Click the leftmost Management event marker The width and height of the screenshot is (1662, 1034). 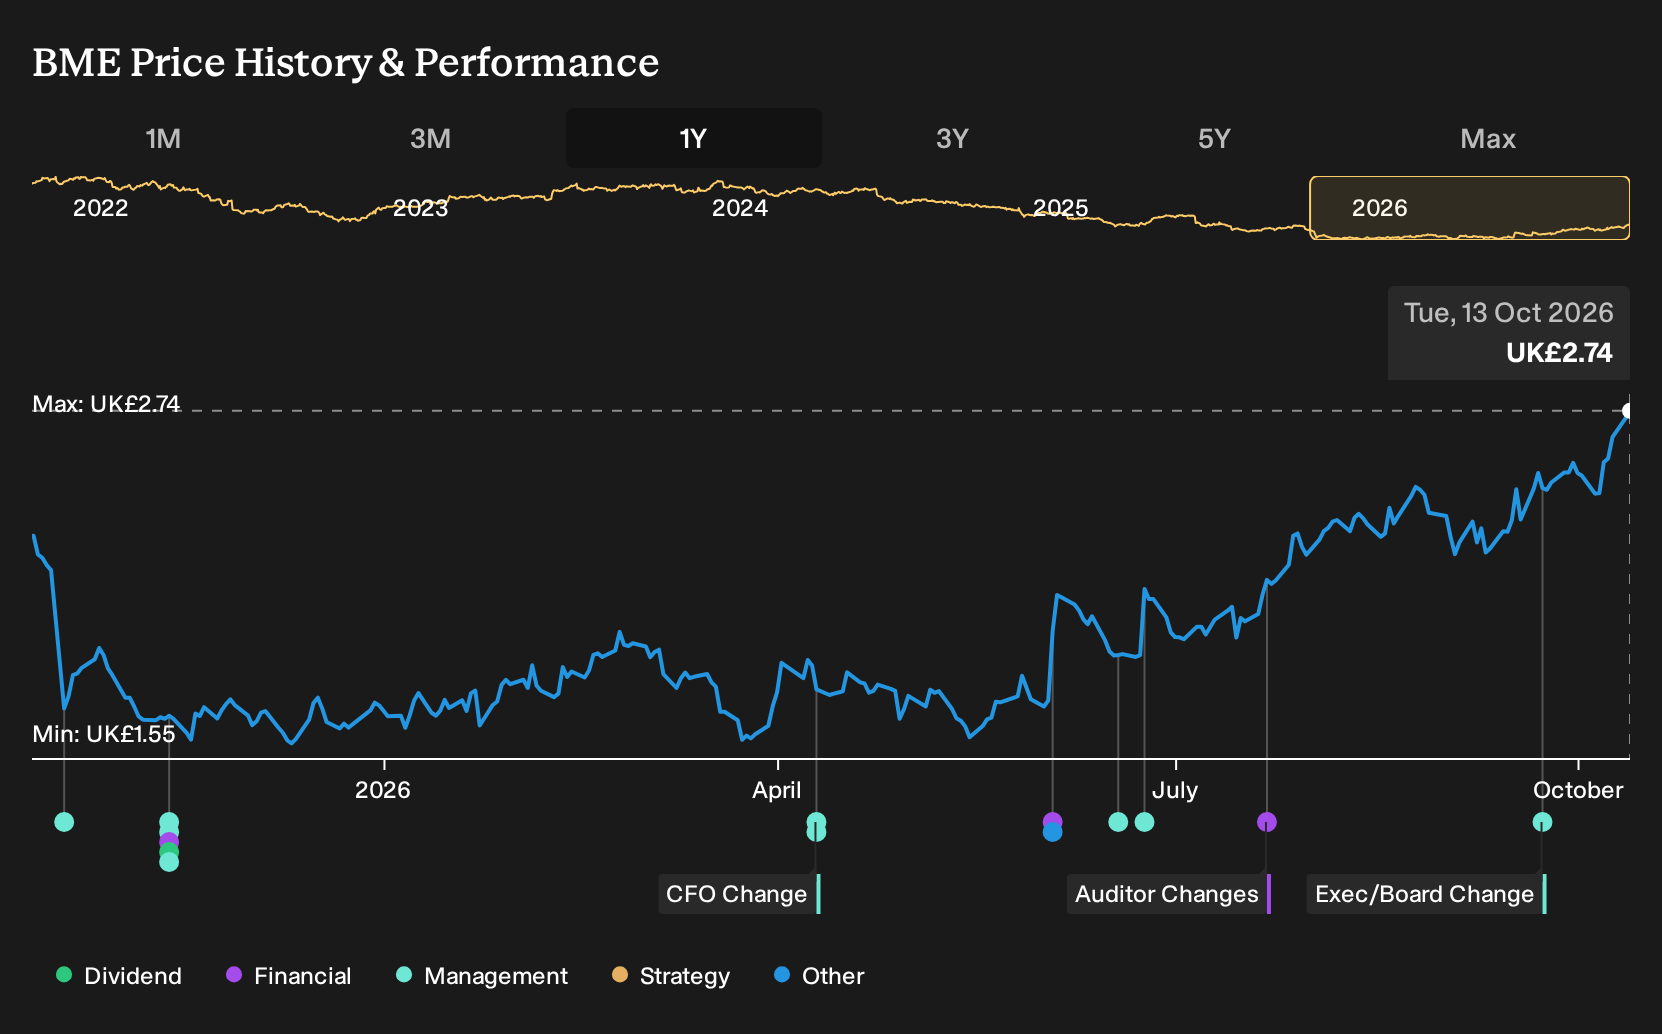click(x=64, y=822)
